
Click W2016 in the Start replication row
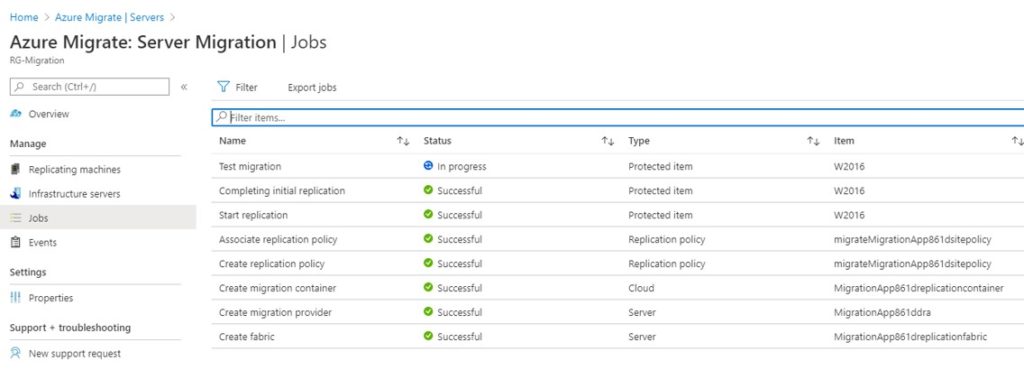[x=849, y=215]
